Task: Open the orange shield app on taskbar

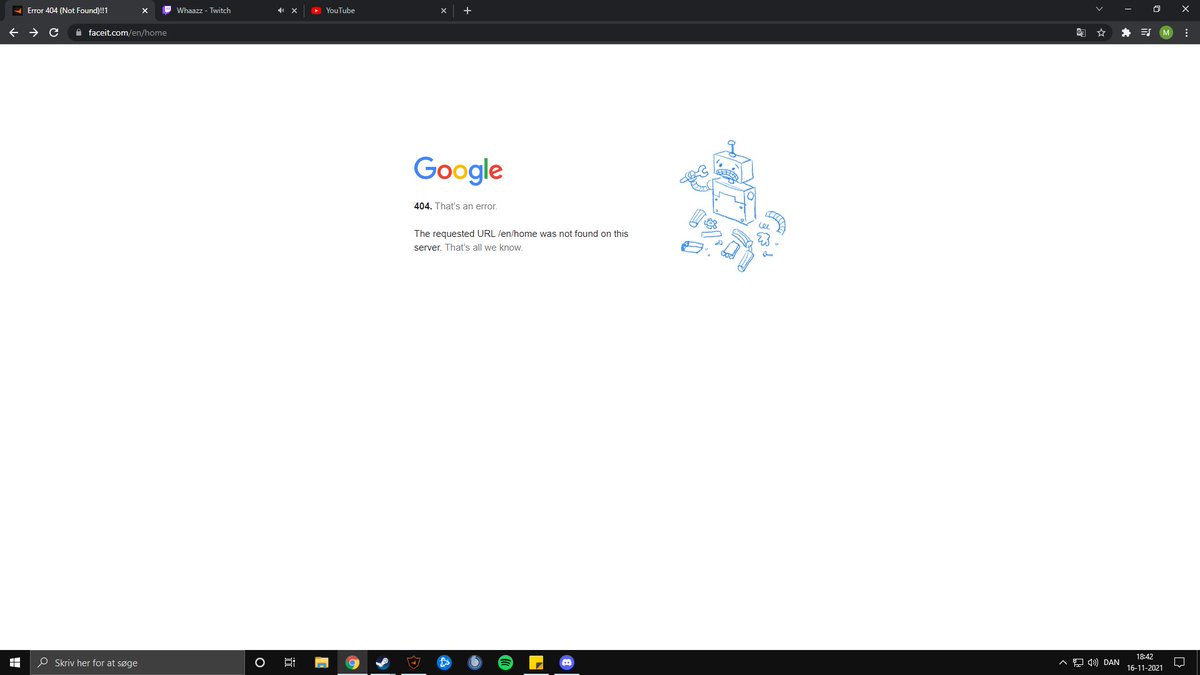Action: pyautogui.click(x=413, y=662)
